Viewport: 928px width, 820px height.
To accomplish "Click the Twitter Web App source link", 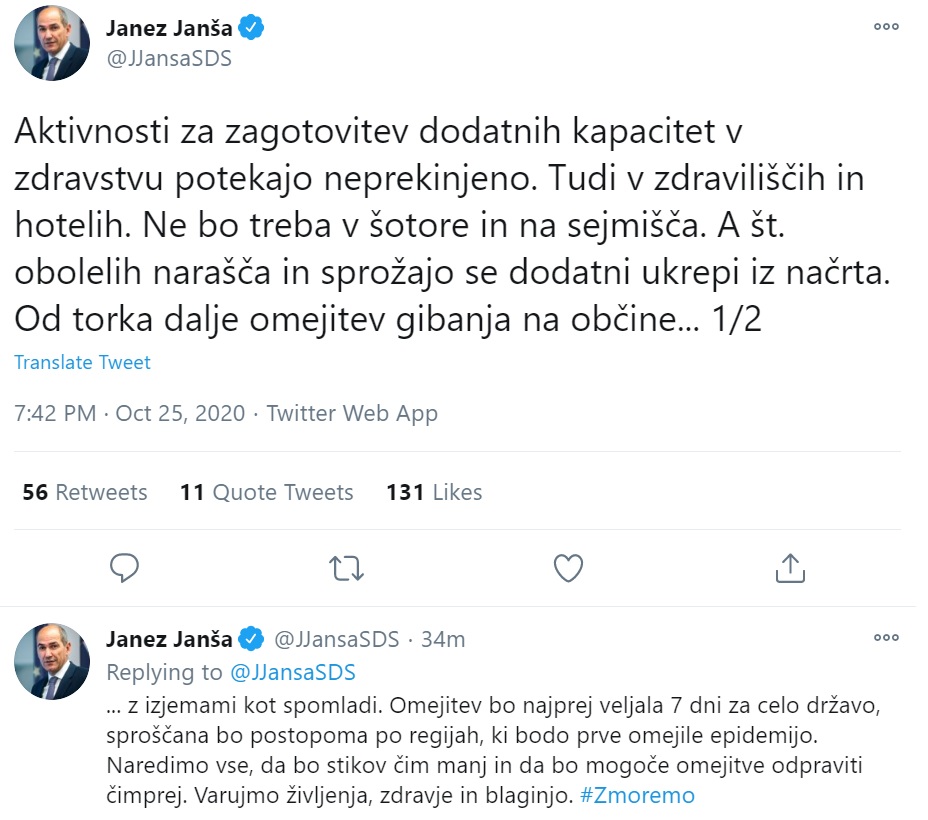I will pos(352,413).
